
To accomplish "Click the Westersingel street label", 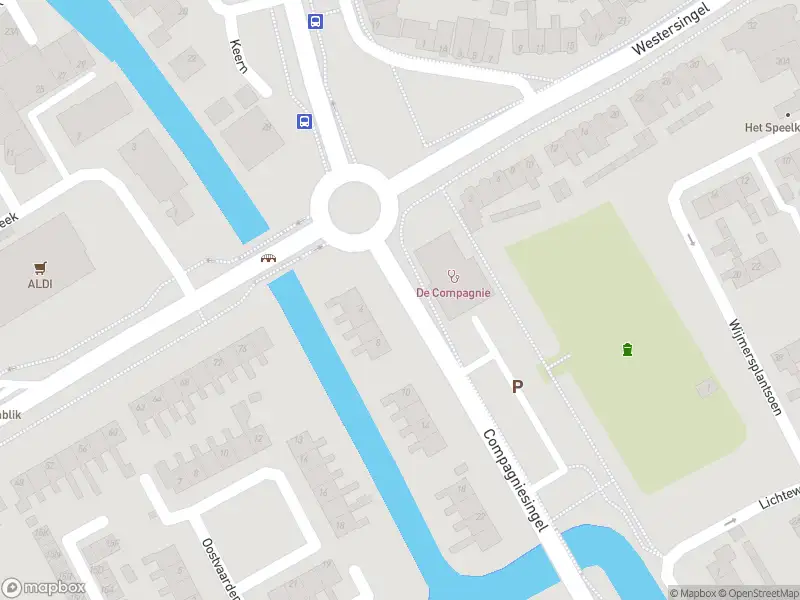I will click(670, 29).
